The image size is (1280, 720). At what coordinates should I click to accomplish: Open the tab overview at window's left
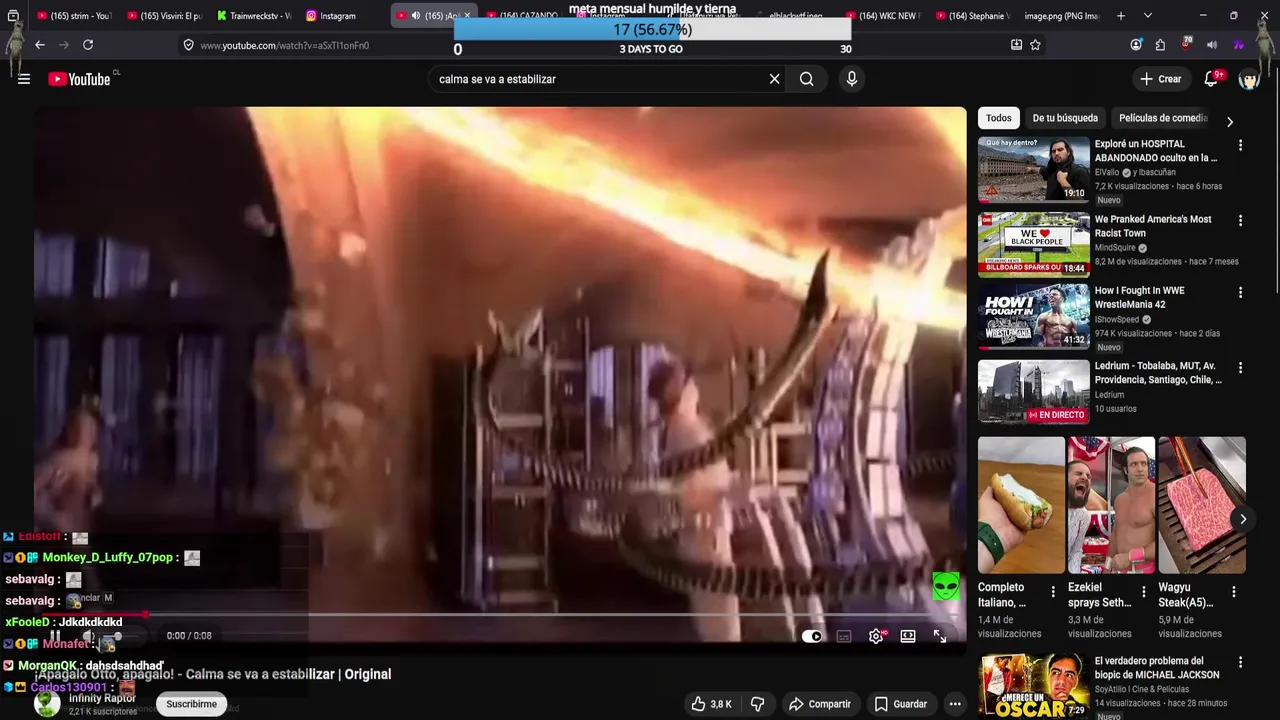[x=13, y=16]
